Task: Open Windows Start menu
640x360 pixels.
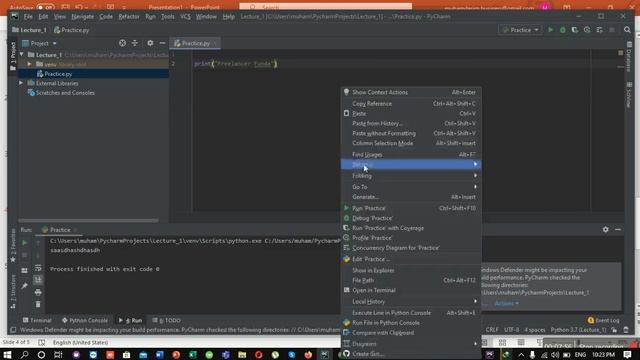Action: (7, 354)
